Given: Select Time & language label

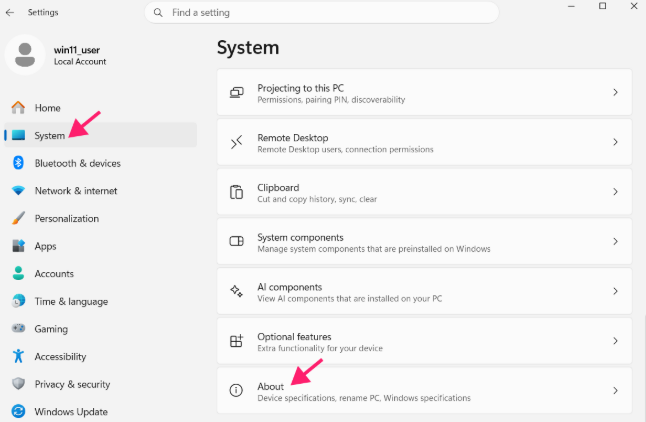Looking at the screenshot, I should (71, 302).
